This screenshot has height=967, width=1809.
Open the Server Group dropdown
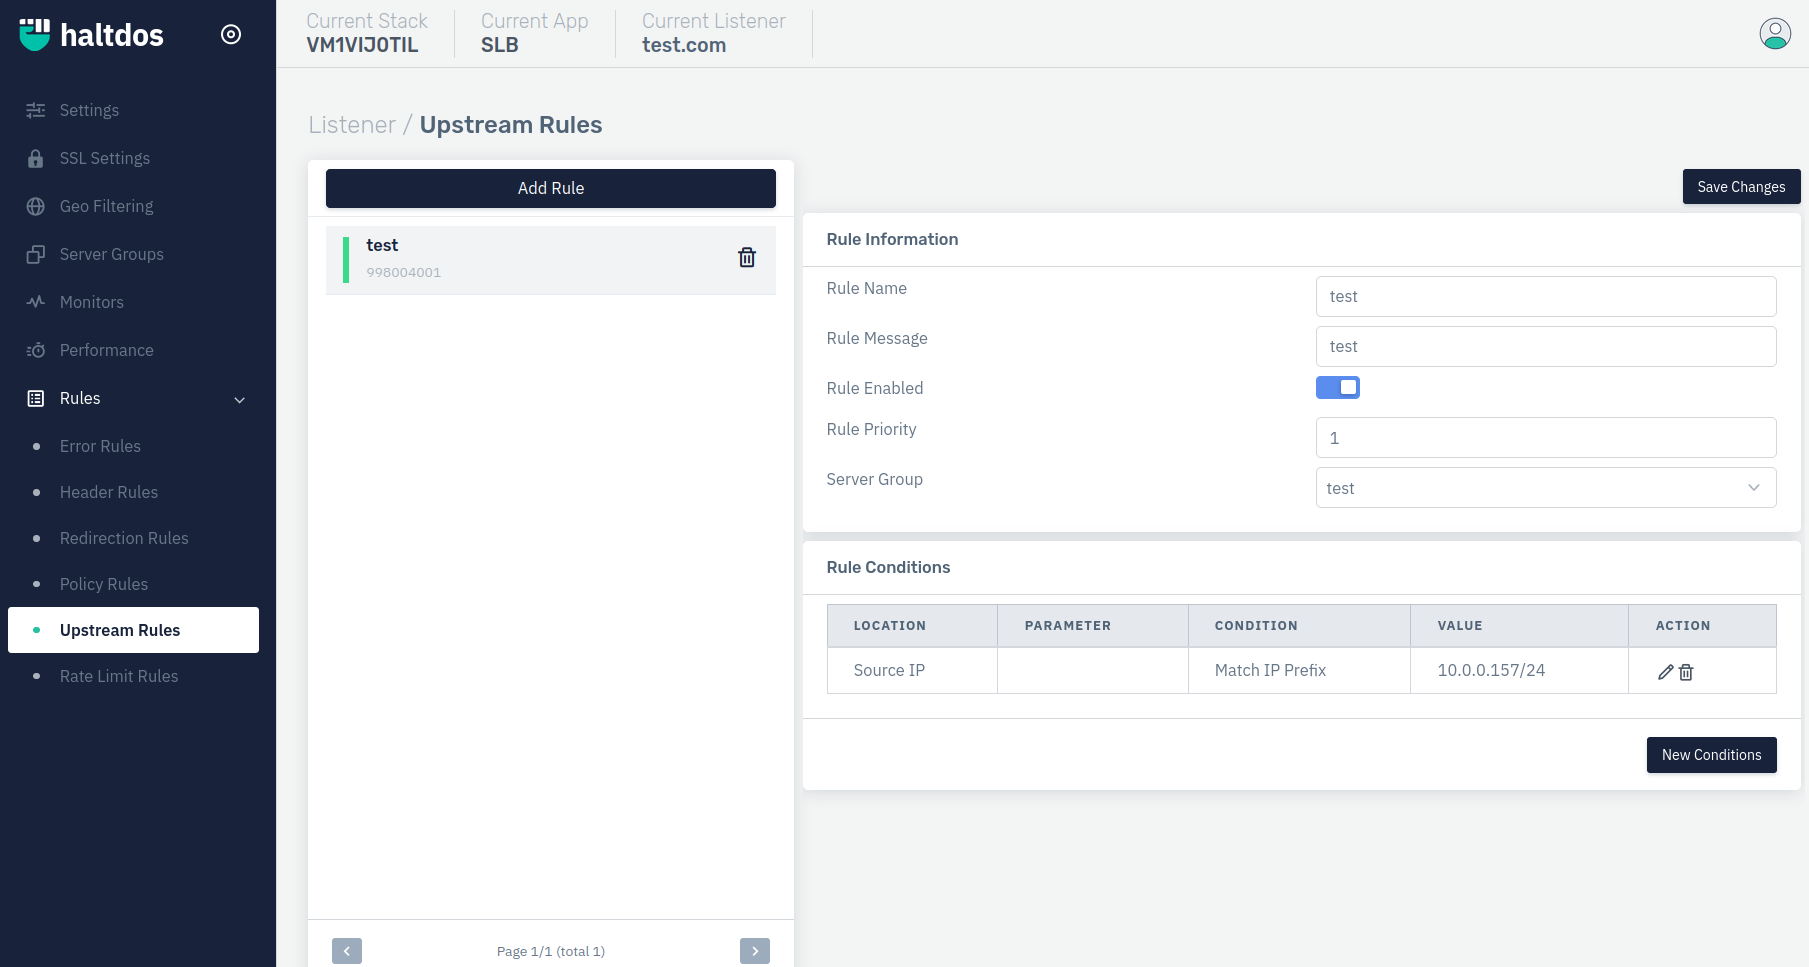[x=1546, y=488]
